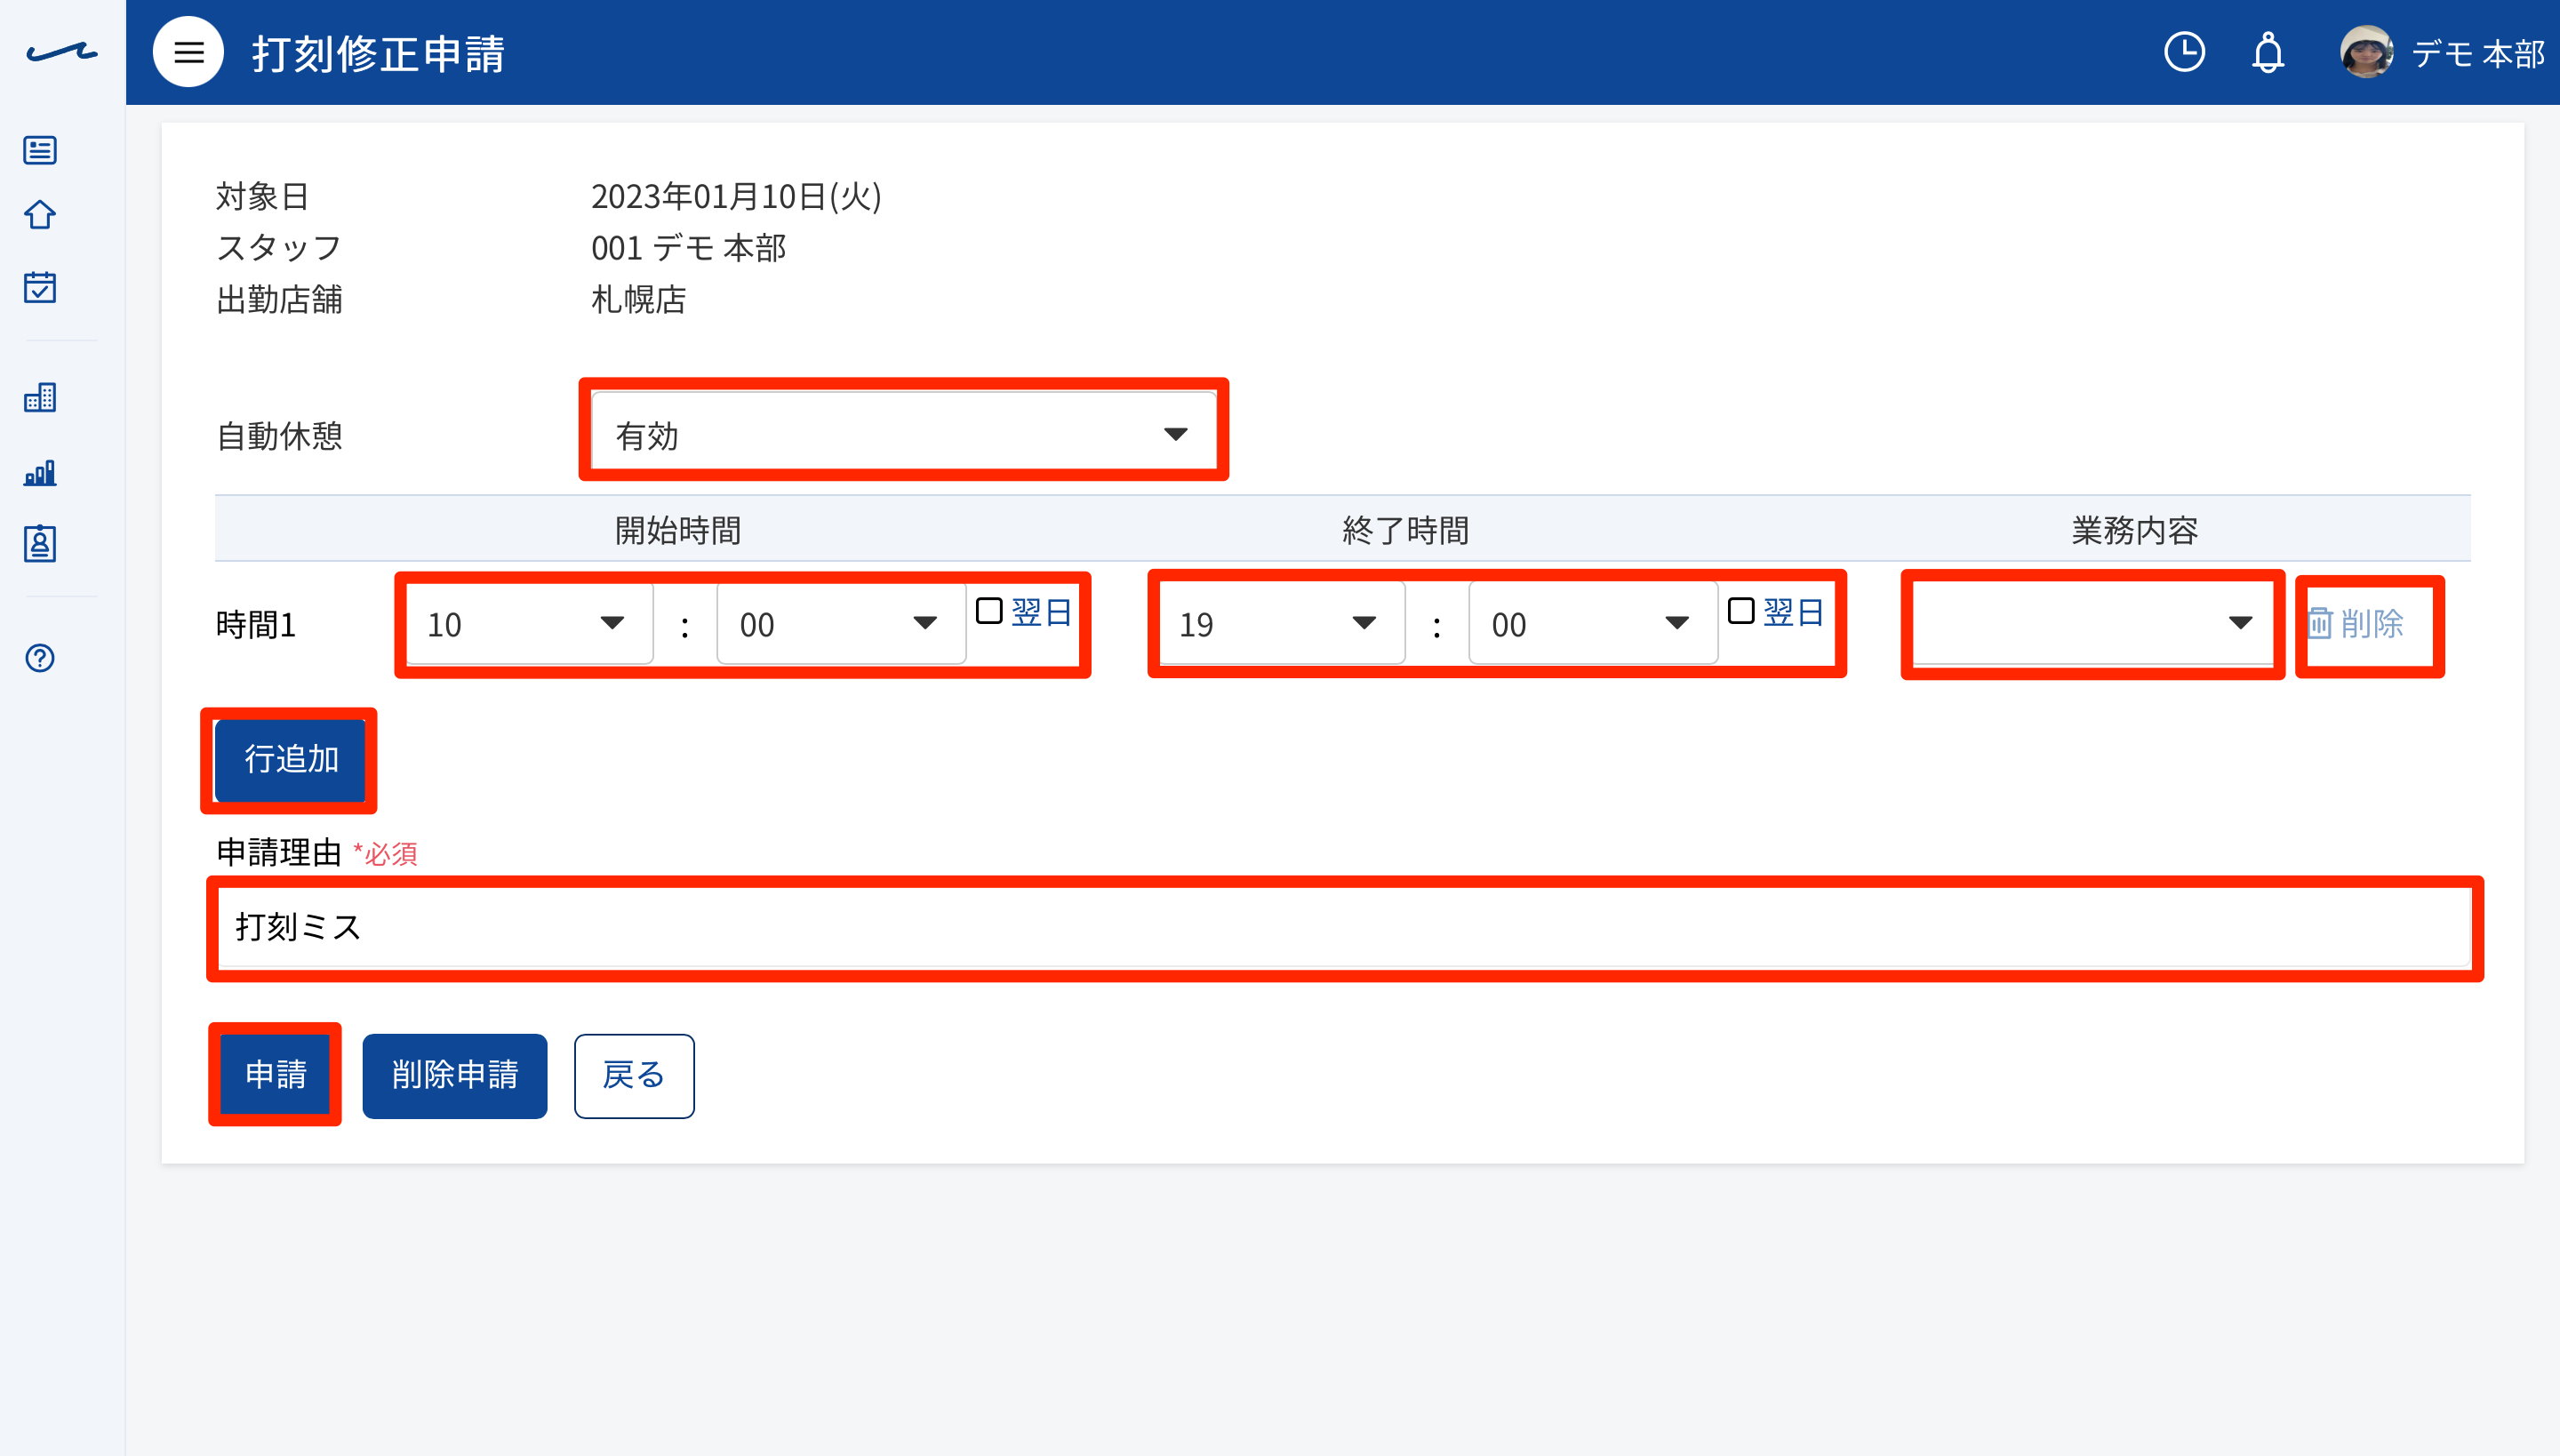
Task: Click the 2023年01月10日(火) date text
Action: tap(737, 196)
